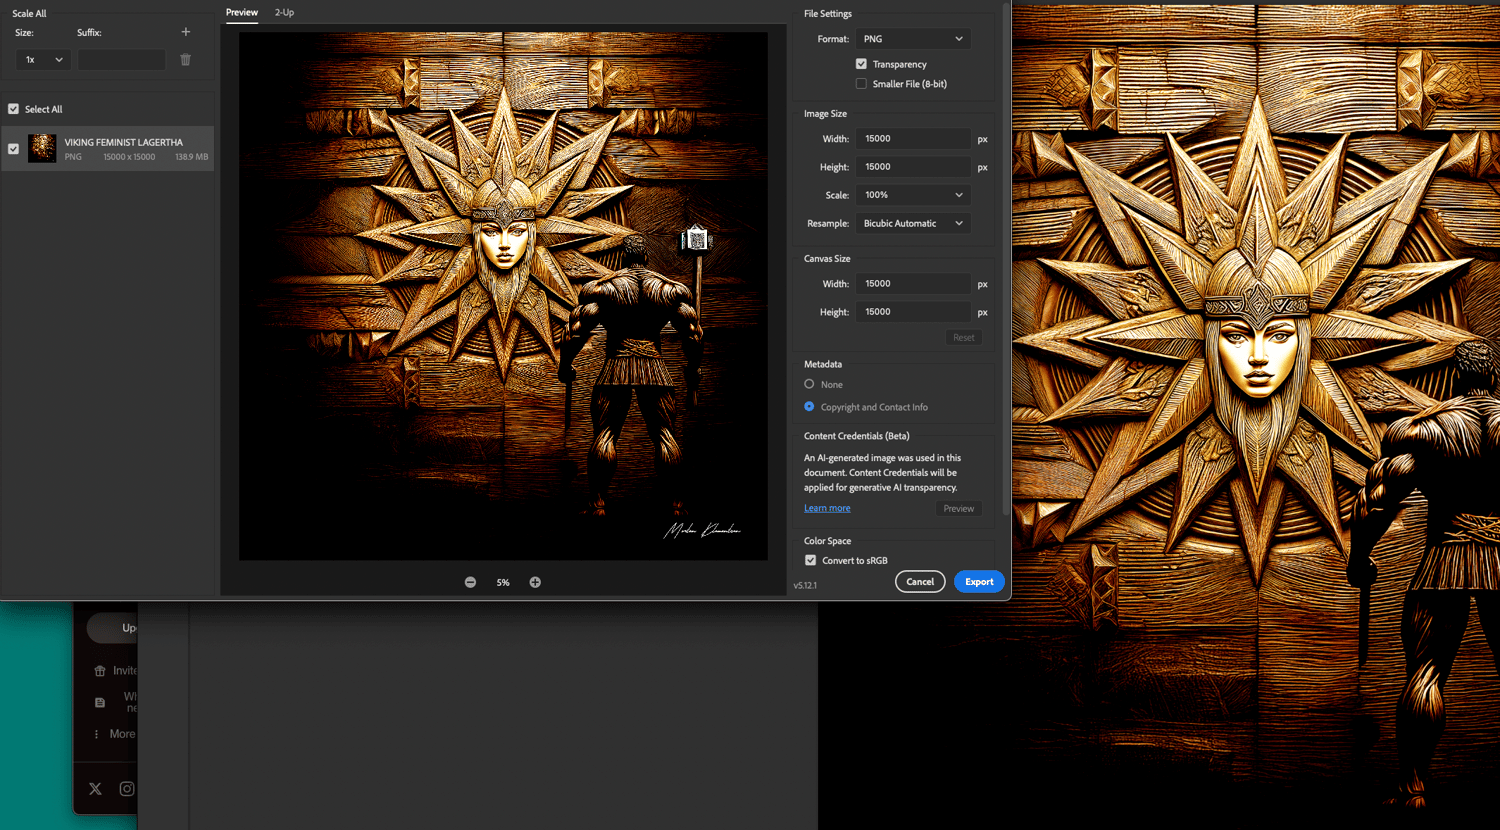
Task: Click the gift Invite icon
Action: coord(100,671)
